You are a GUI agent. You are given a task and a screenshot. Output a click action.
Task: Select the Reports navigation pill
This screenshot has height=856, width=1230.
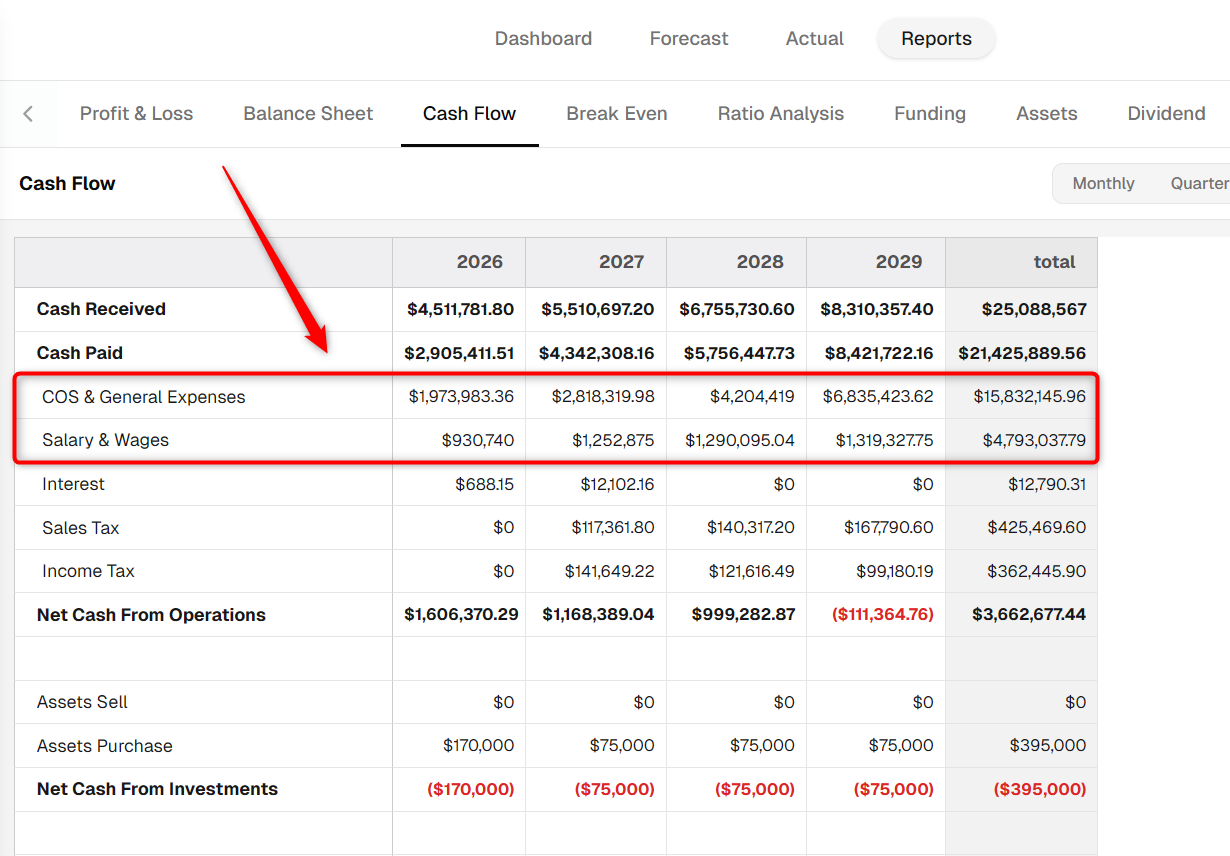pyautogui.click(x=936, y=39)
